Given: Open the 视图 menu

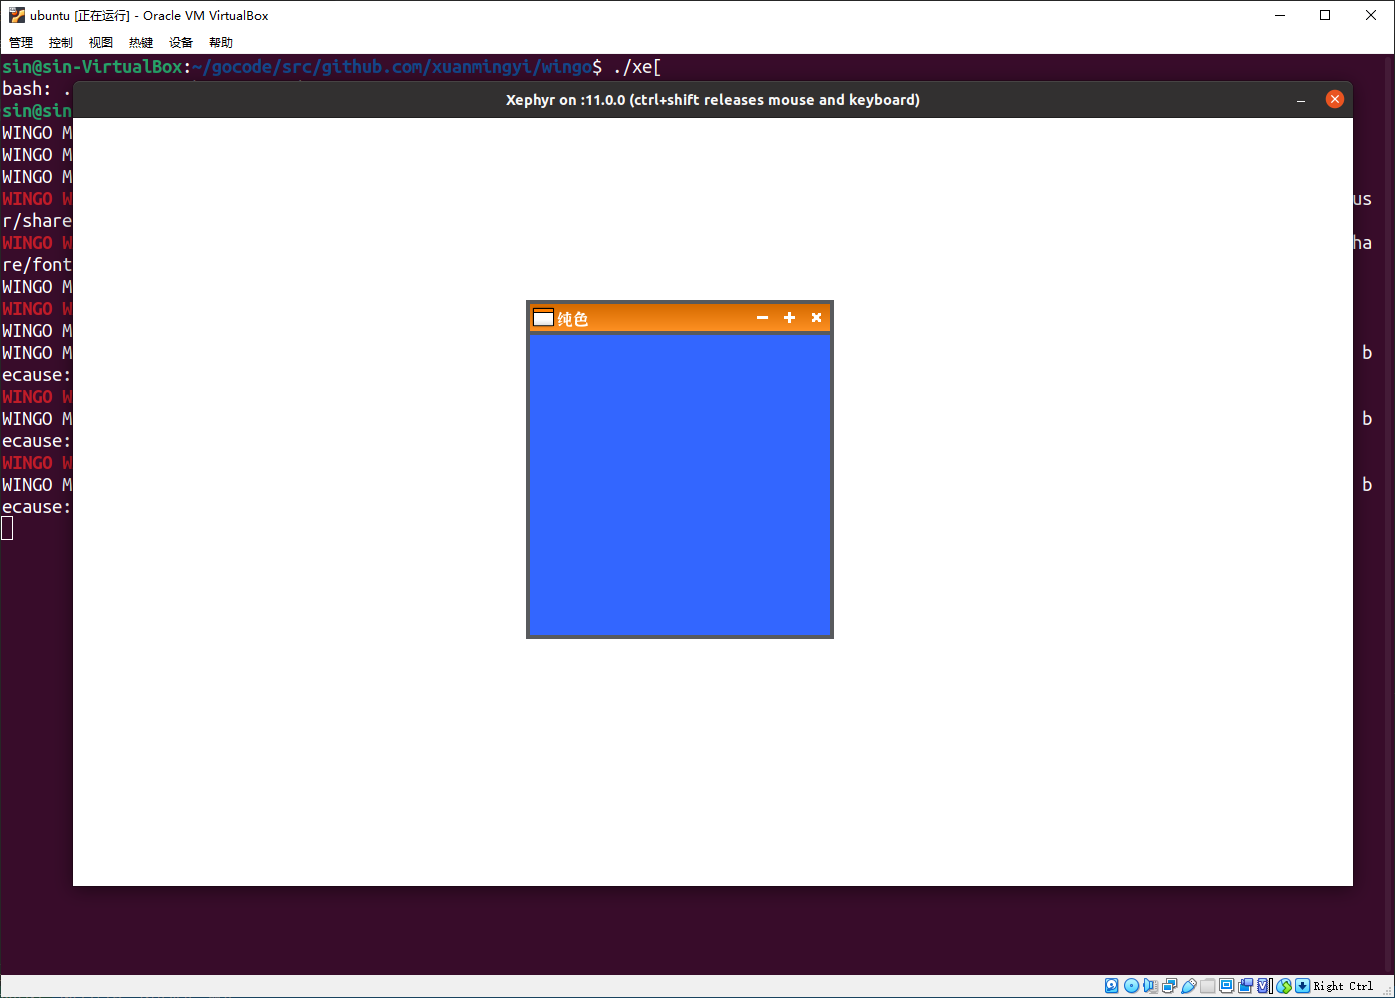Looking at the screenshot, I should click(x=101, y=42).
